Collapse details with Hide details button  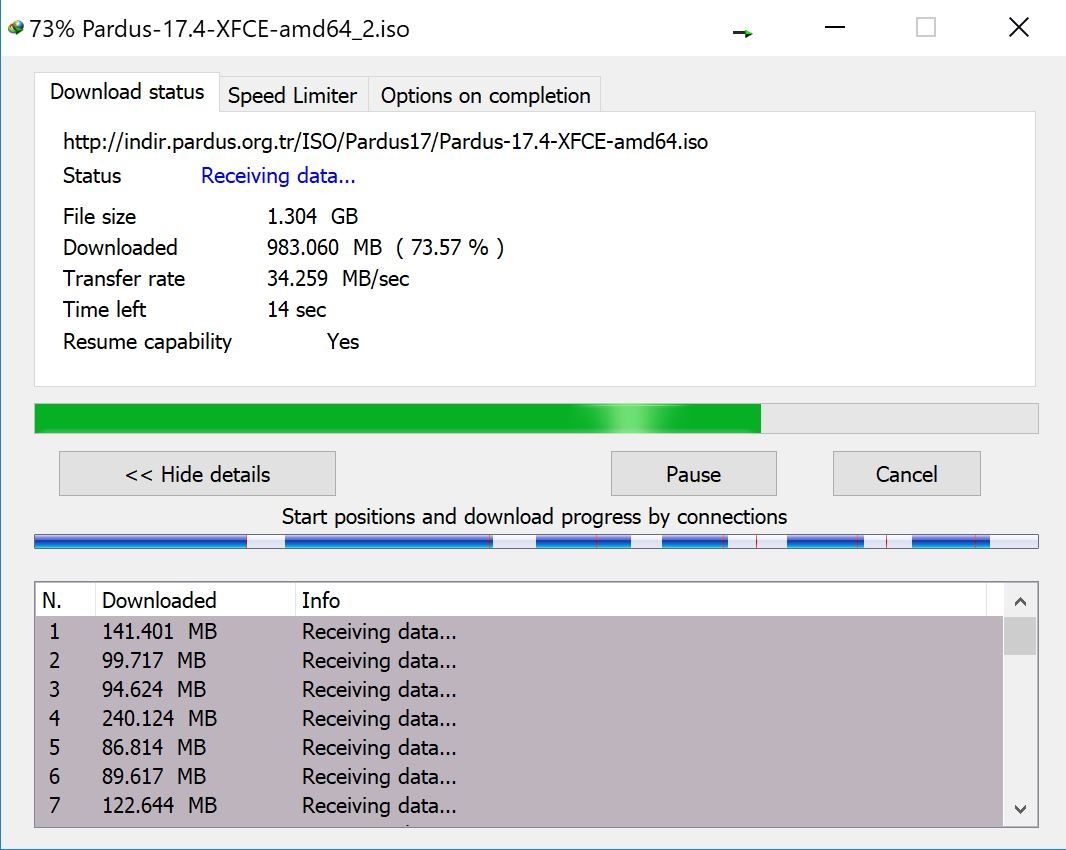197,474
